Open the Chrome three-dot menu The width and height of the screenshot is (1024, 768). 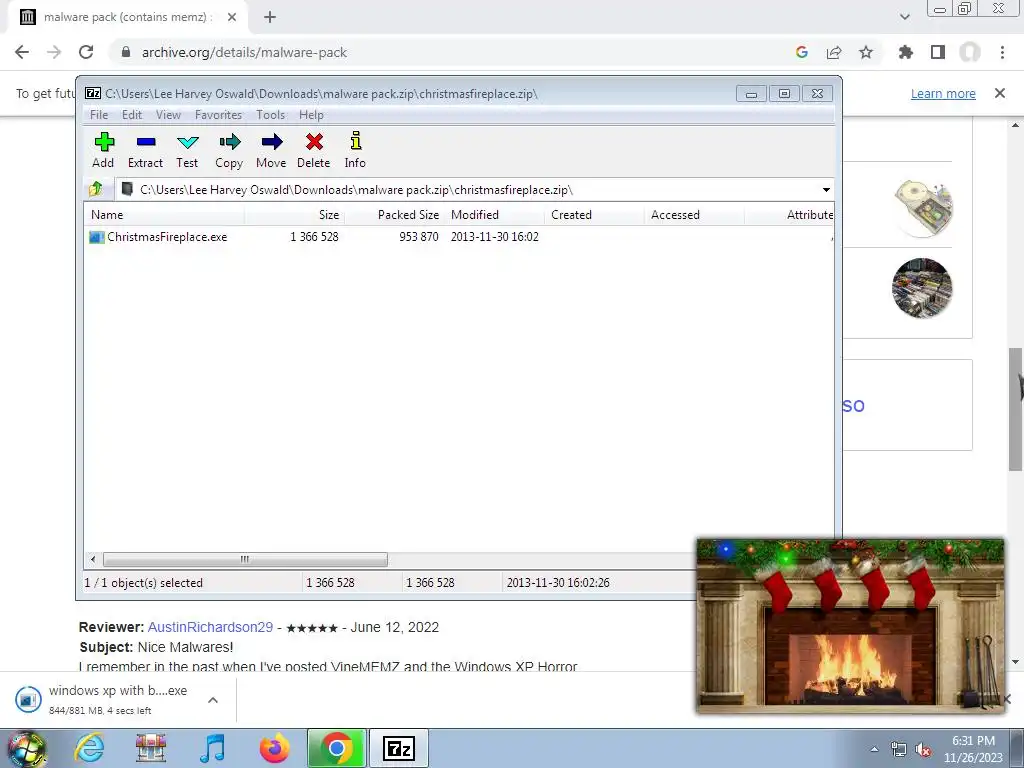pyautogui.click(x=1002, y=52)
